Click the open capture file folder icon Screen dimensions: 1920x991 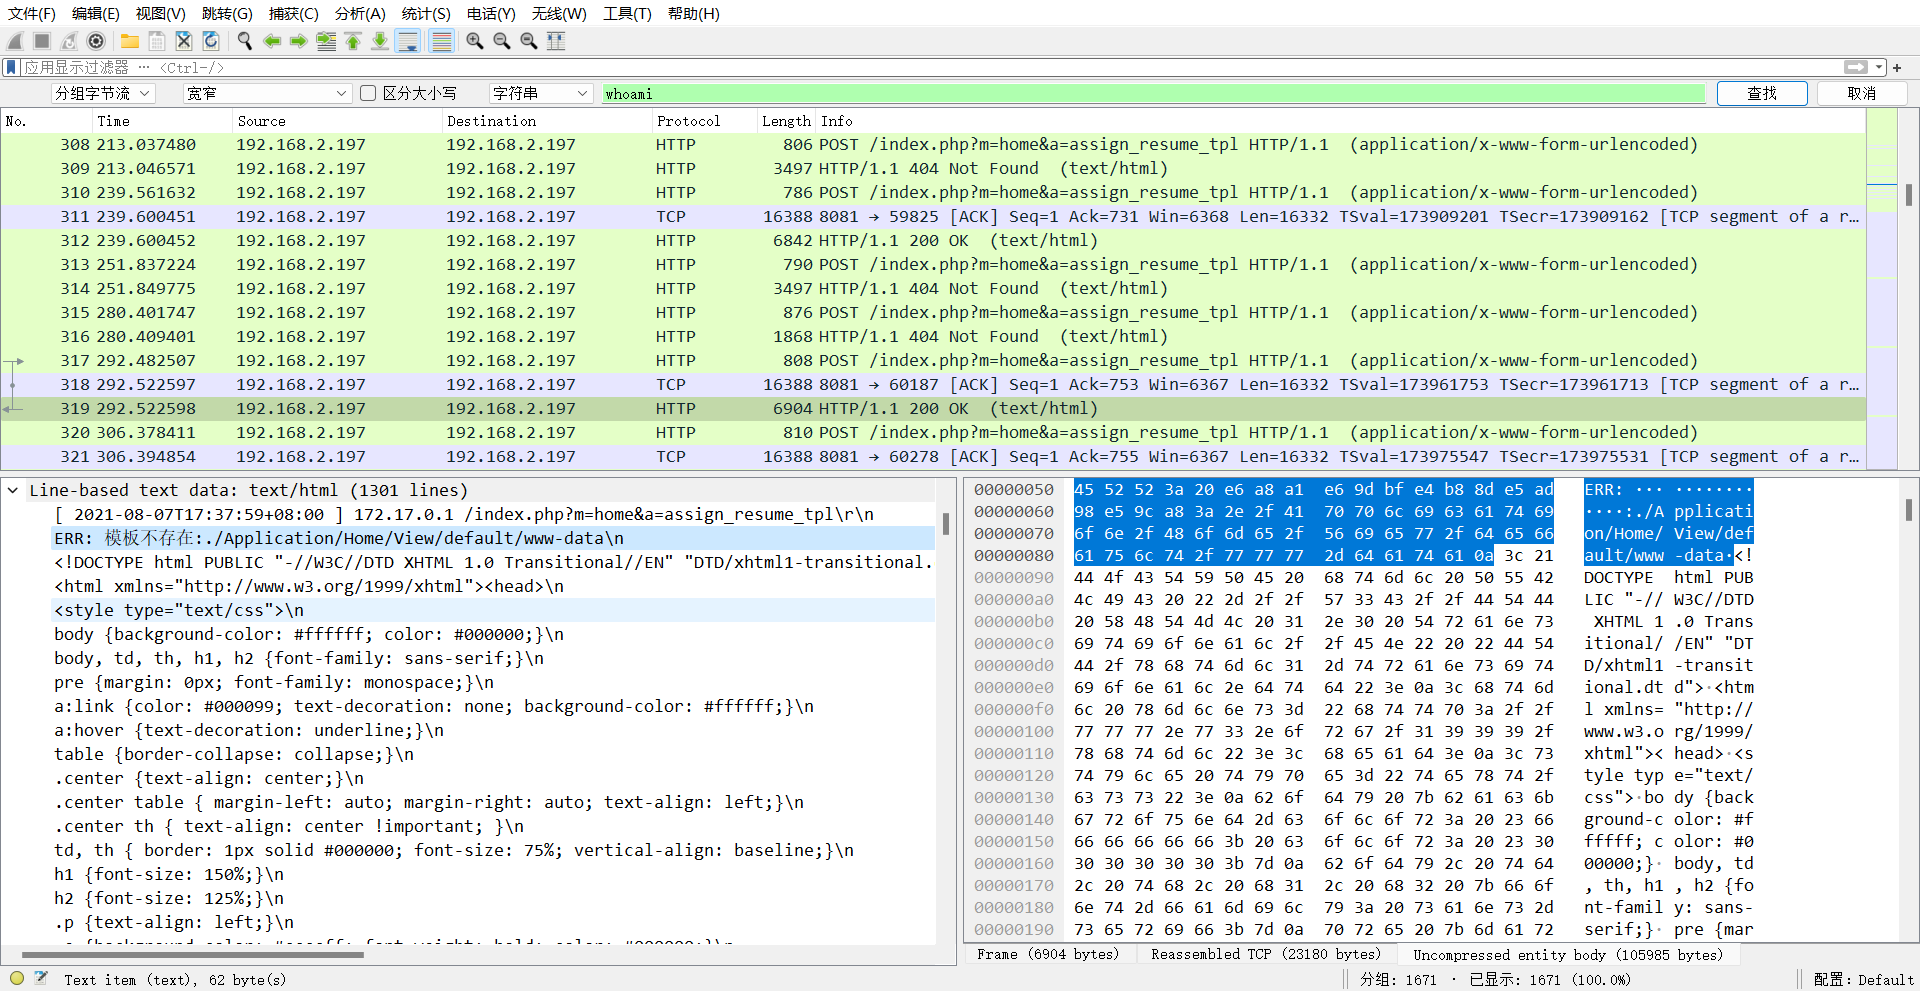click(130, 41)
